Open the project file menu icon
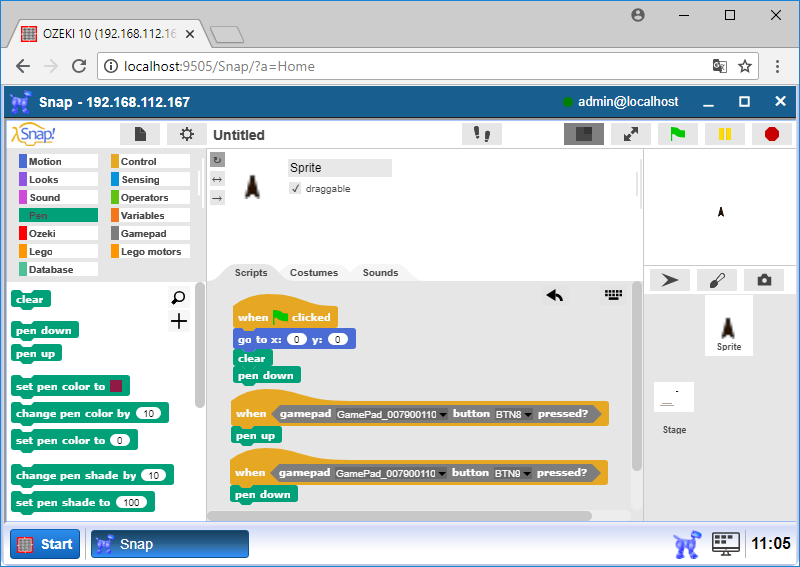The height and width of the screenshot is (567, 800). (140, 134)
